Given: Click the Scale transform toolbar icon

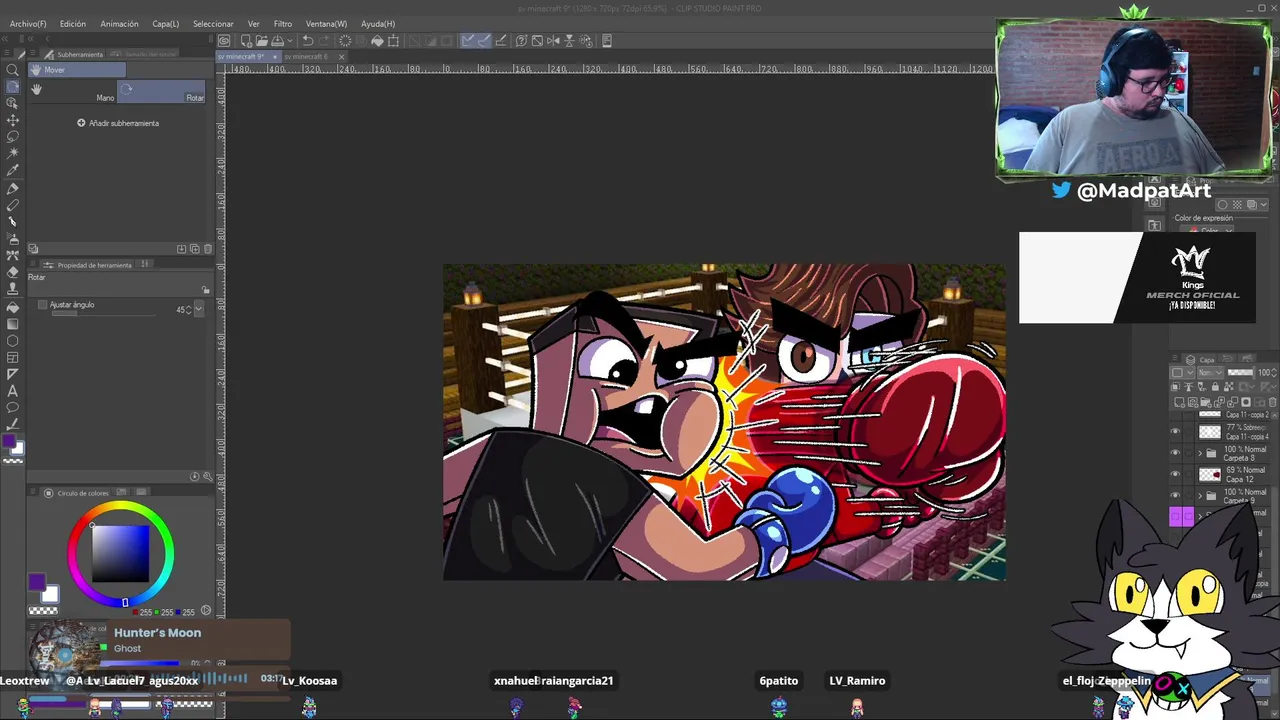Looking at the screenshot, I should 393,41.
